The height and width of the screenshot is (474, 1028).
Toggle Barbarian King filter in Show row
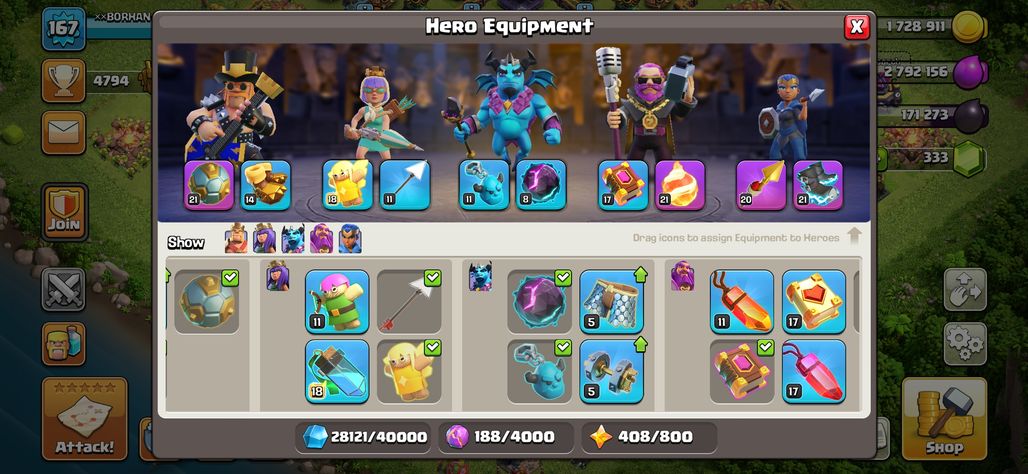[236, 239]
